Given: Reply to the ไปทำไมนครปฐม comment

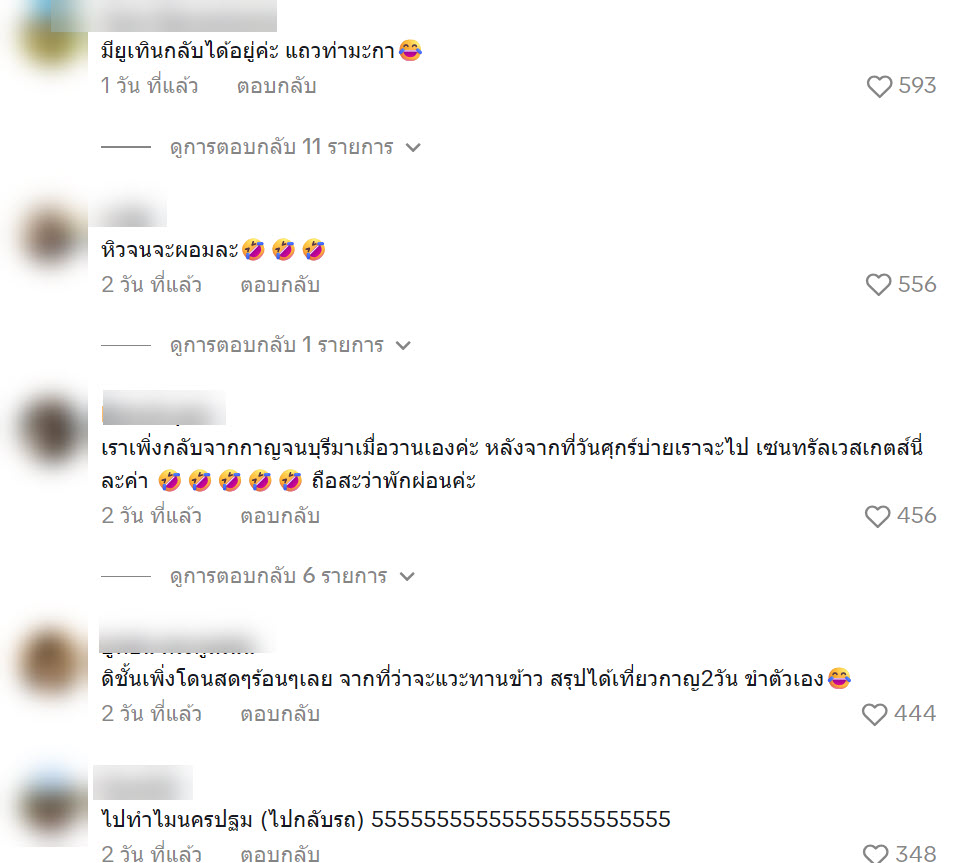Looking at the screenshot, I should coord(280,853).
